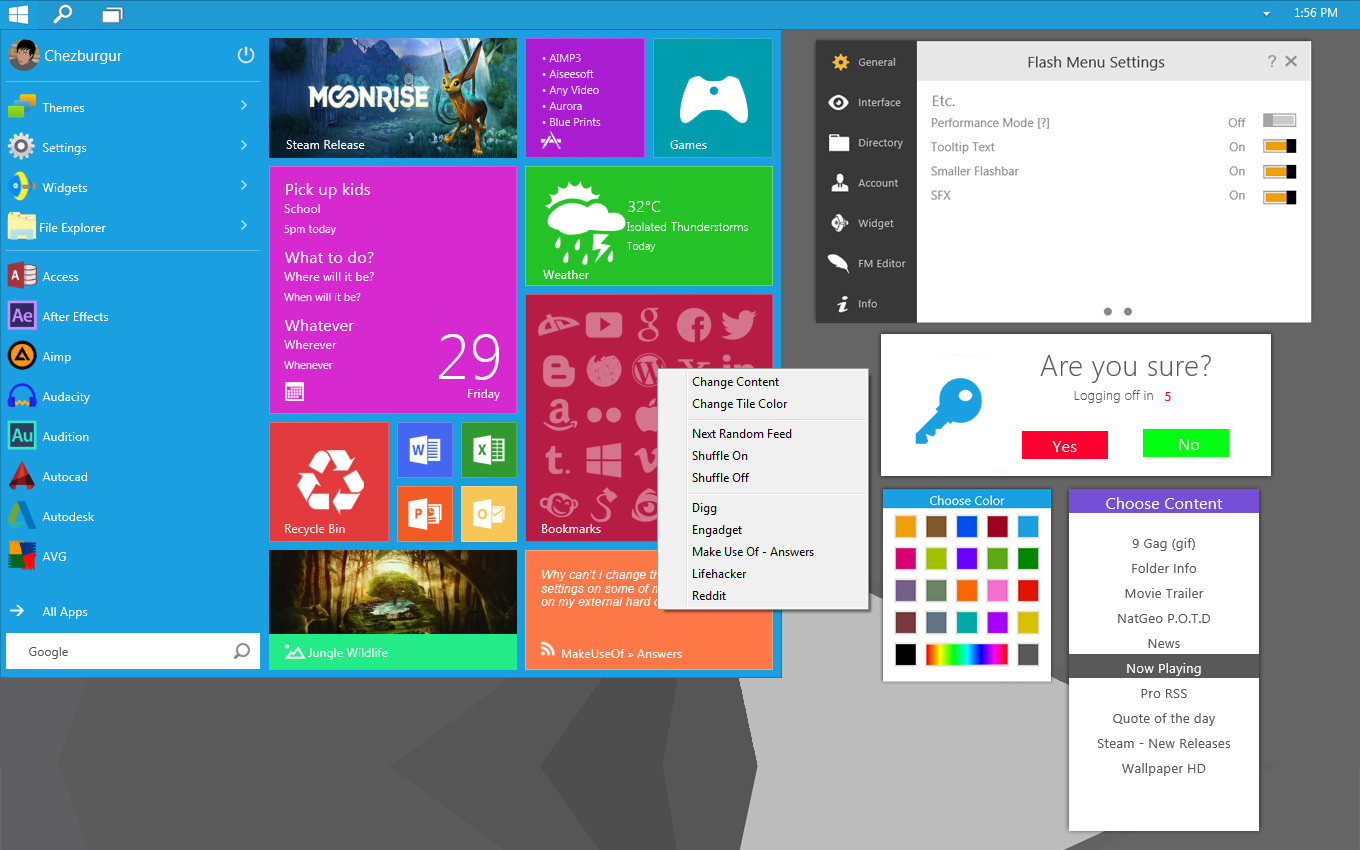Open the Word tile
This screenshot has width=1360, height=850.
click(425, 450)
